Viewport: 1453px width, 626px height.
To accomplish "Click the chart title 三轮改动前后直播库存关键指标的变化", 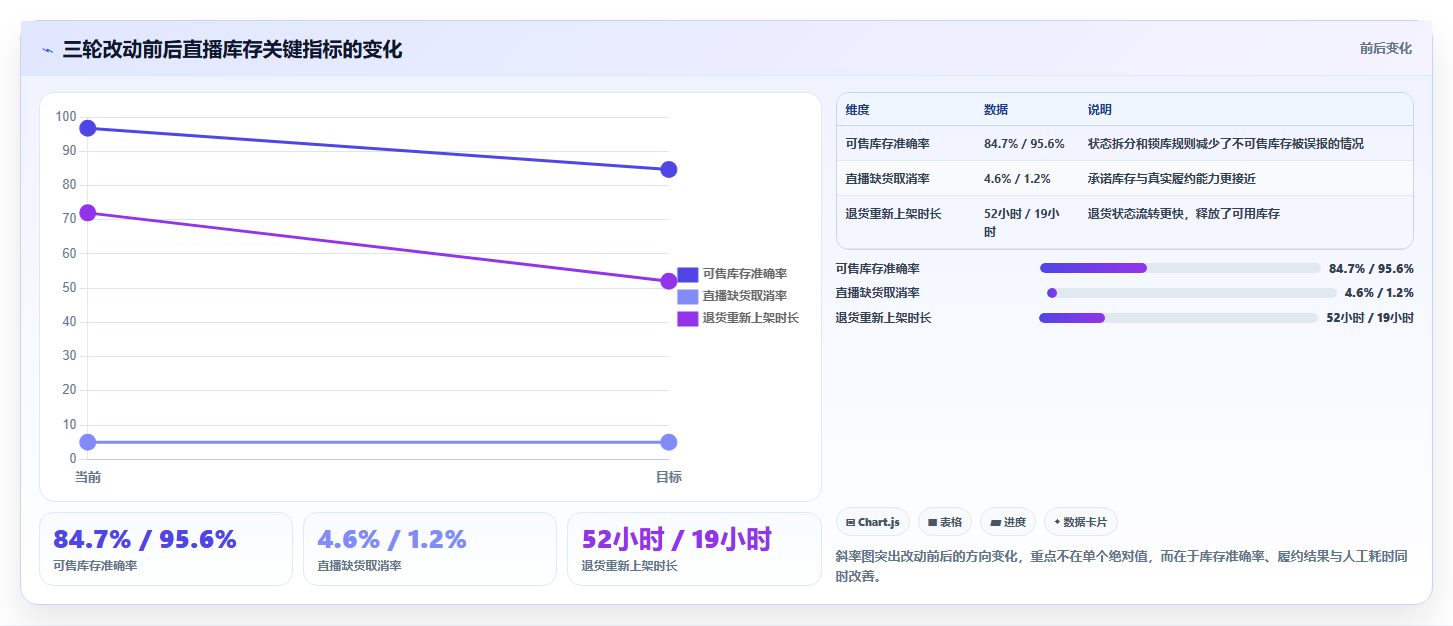I will pos(232,50).
